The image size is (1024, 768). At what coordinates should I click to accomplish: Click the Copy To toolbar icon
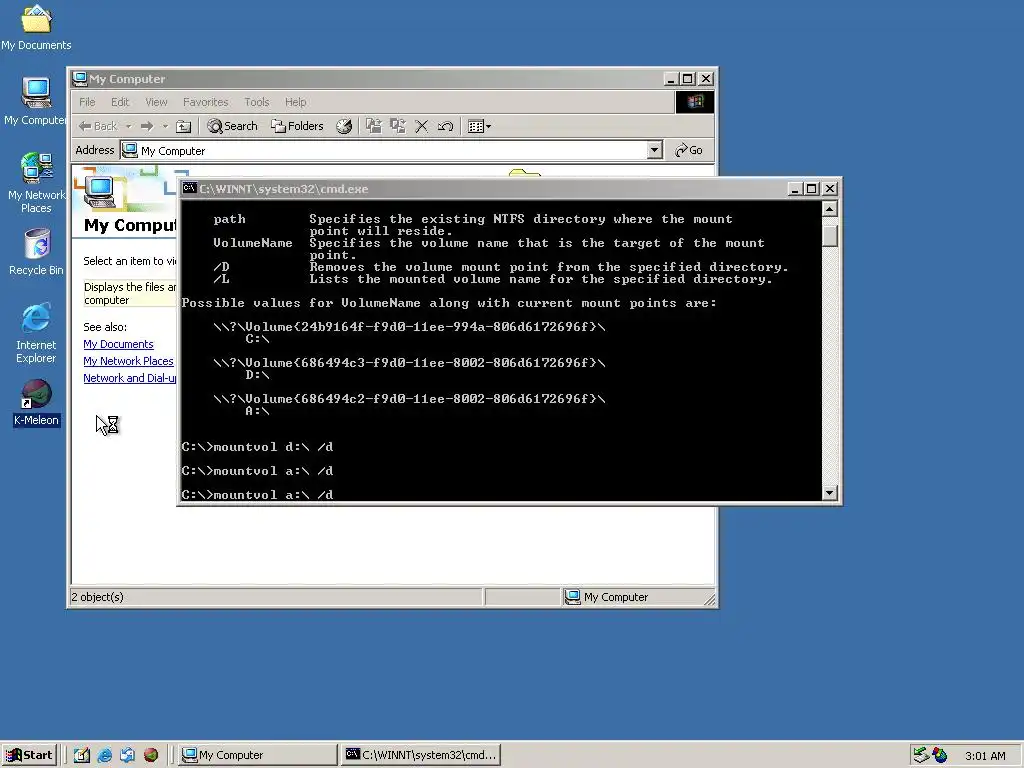[398, 126]
